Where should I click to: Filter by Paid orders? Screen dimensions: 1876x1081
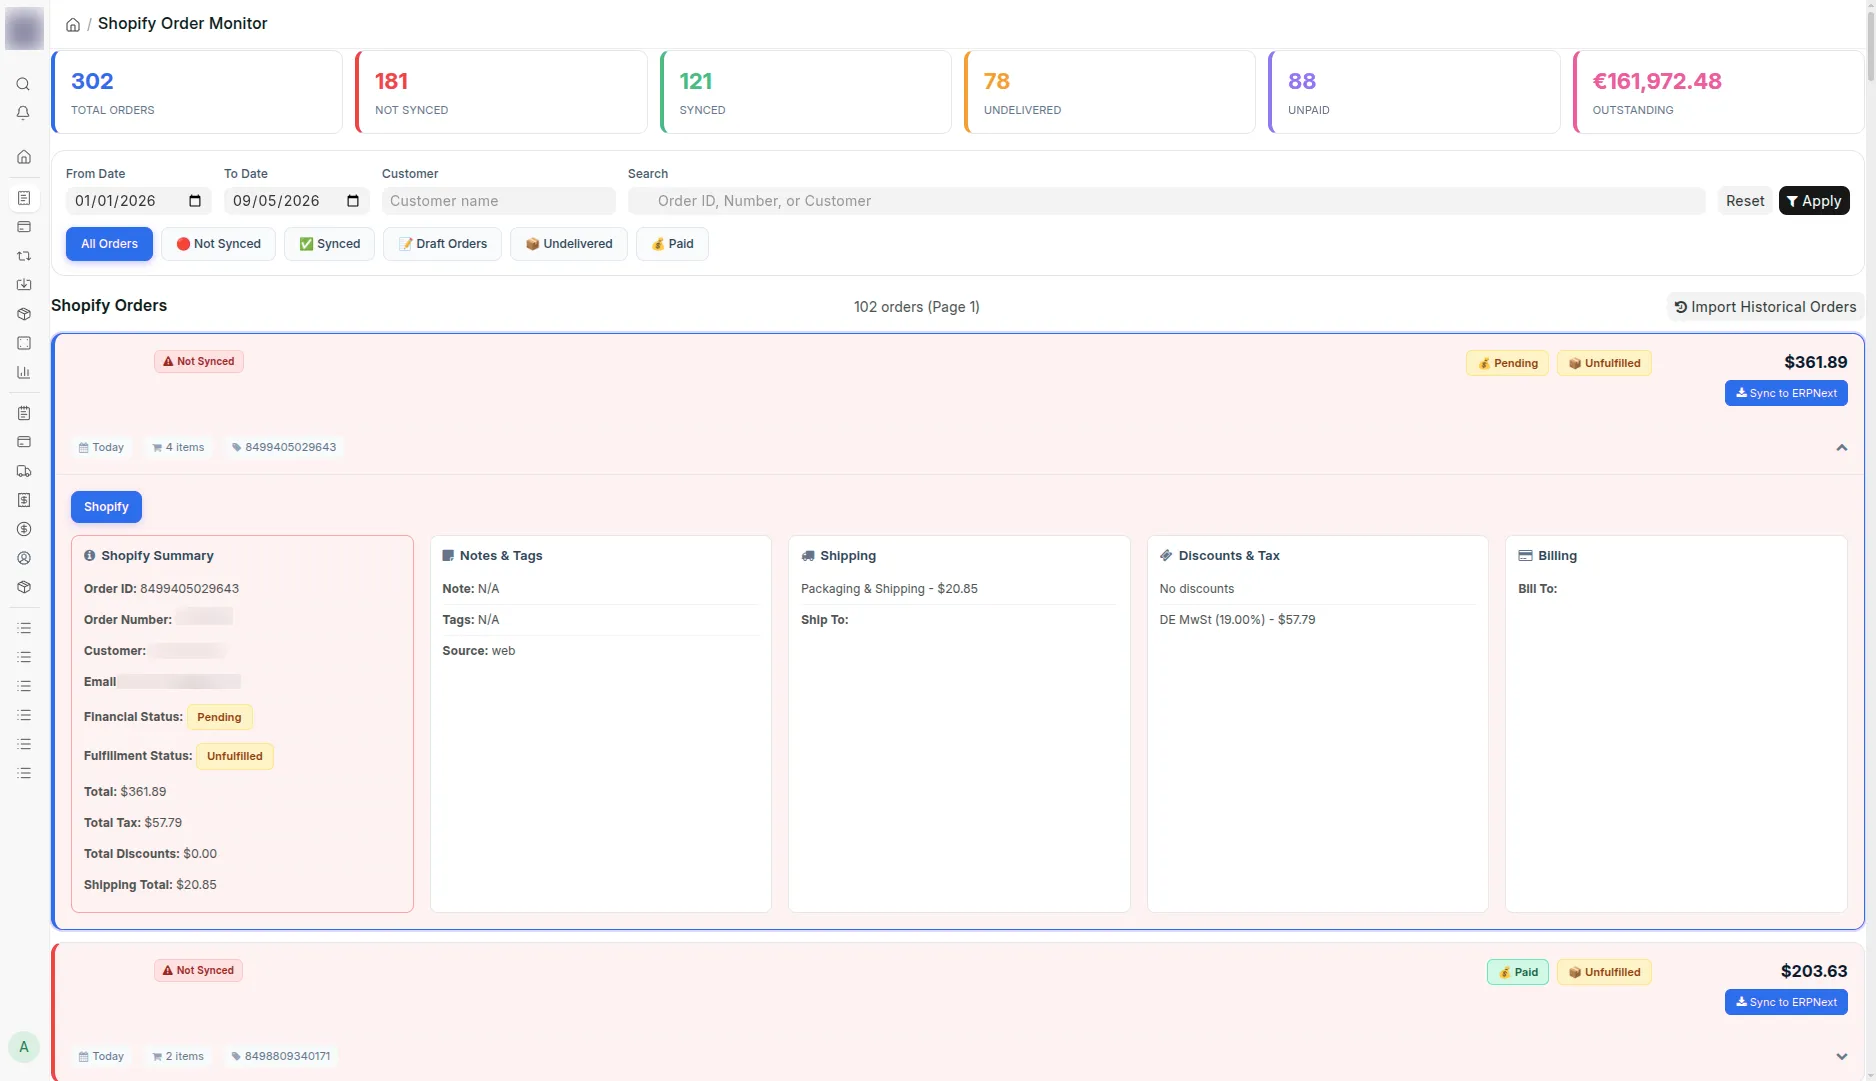tap(672, 244)
